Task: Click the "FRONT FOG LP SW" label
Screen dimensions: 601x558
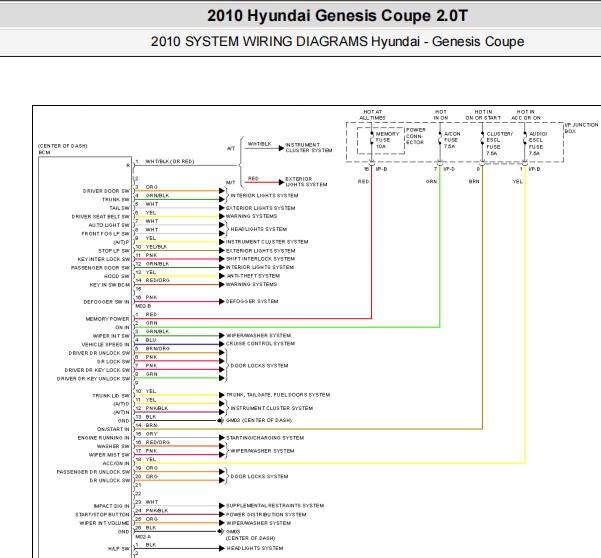Action: click(x=105, y=234)
